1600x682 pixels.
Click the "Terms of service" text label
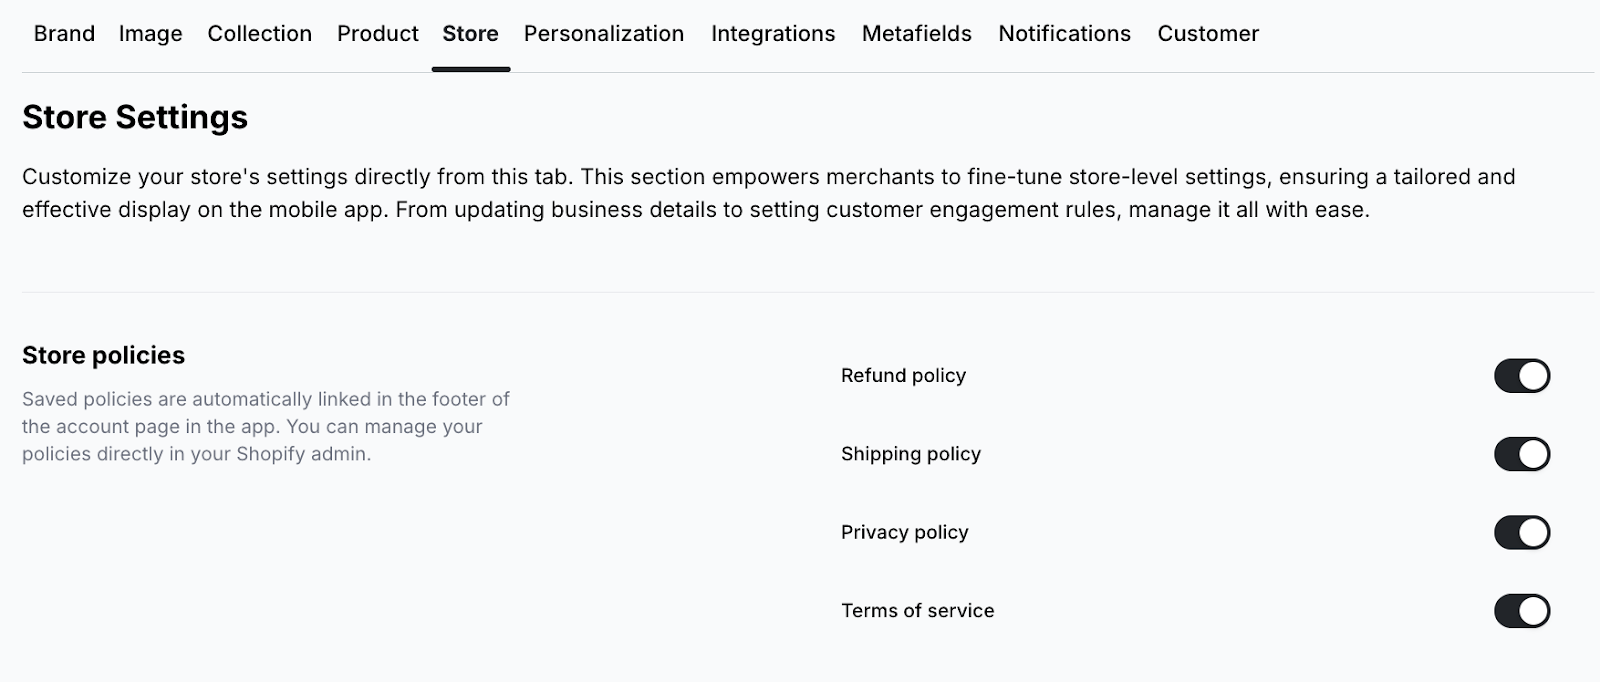click(918, 611)
